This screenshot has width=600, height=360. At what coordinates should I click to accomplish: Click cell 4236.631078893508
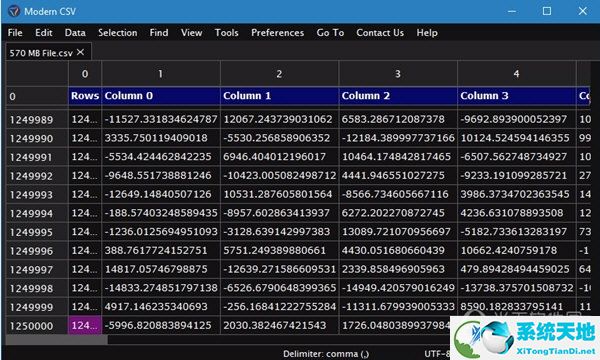517,213
